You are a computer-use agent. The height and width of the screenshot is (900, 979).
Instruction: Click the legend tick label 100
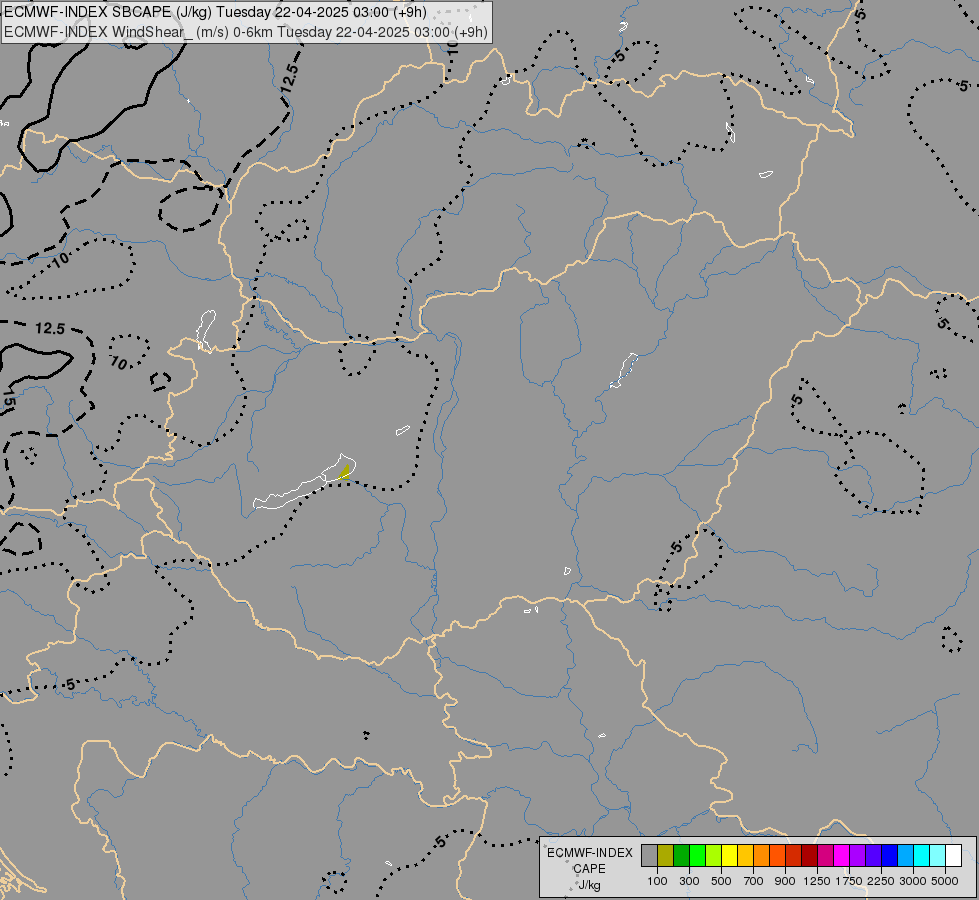tap(657, 881)
